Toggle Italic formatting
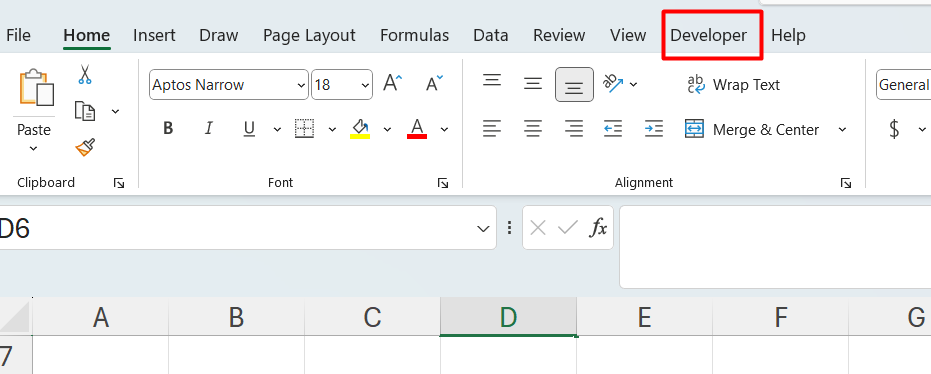Screen dimensions: 931x374 [208, 128]
